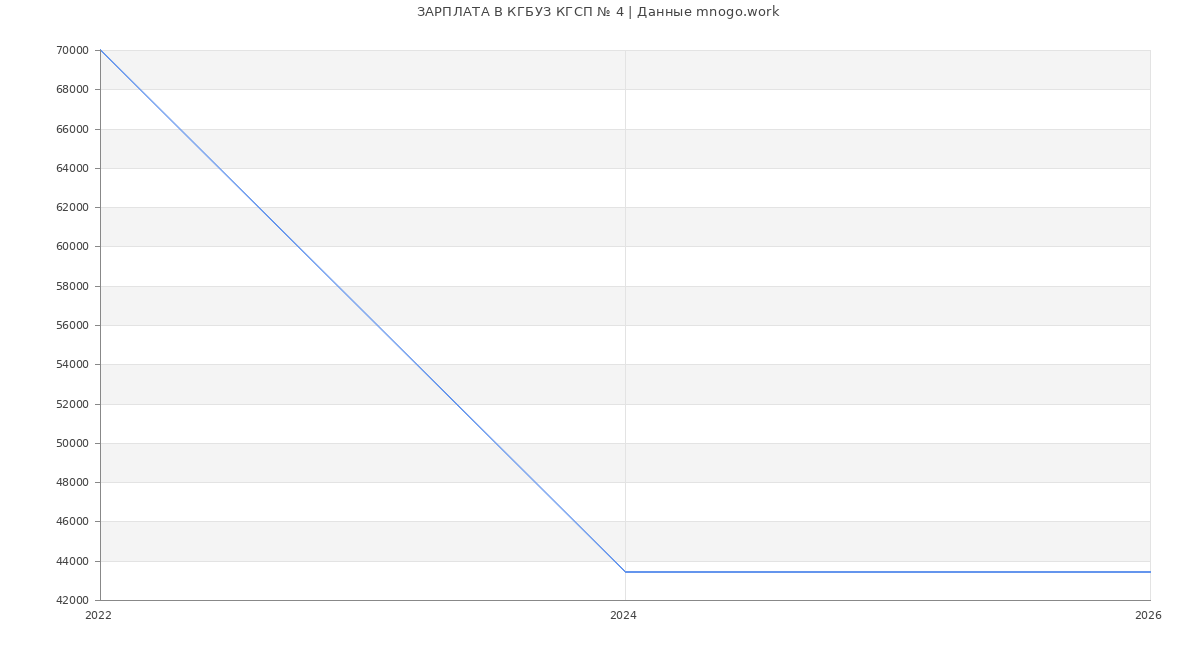Click the line's 2024 data point
Viewport: 1200px width, 650px height.
coord(625,572)
